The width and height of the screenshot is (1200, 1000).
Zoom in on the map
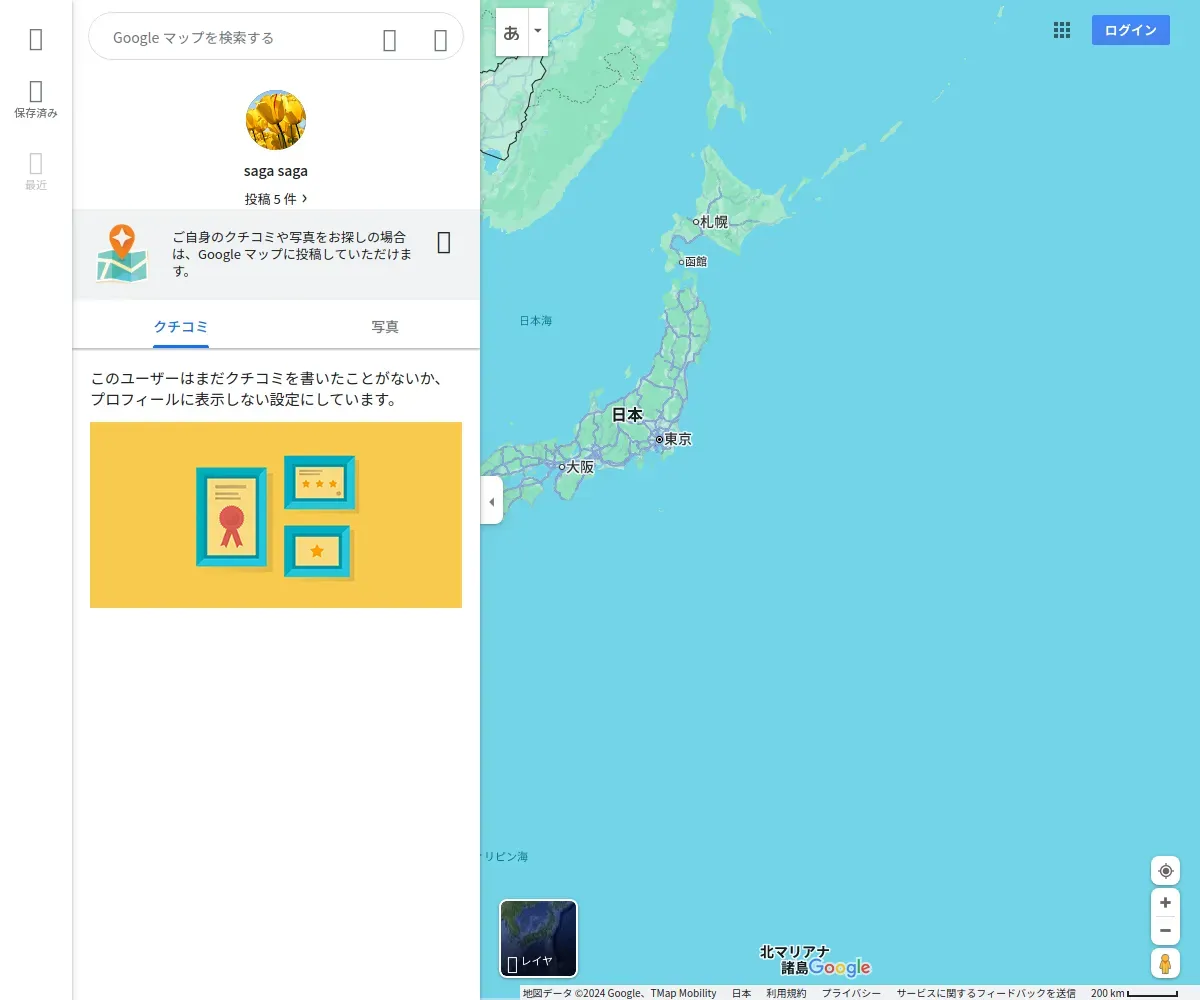tap(1165, 902)
